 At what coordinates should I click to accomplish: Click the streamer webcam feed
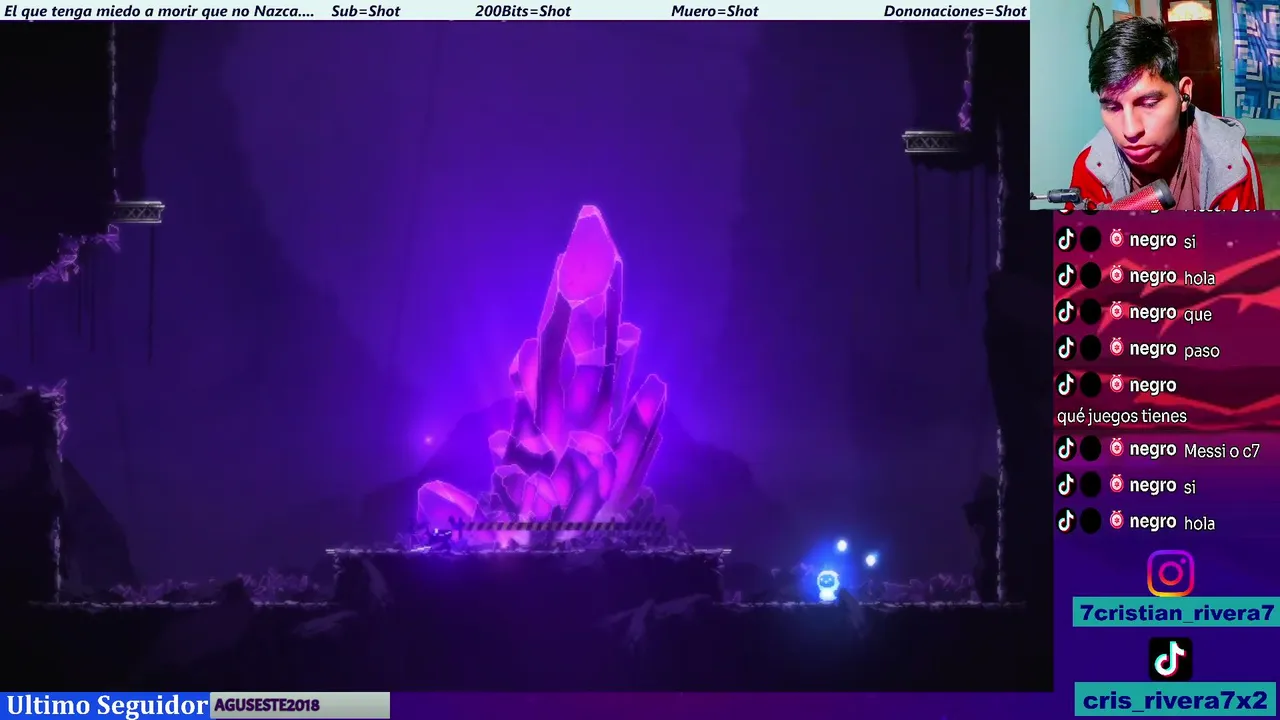pos(1155,104)
